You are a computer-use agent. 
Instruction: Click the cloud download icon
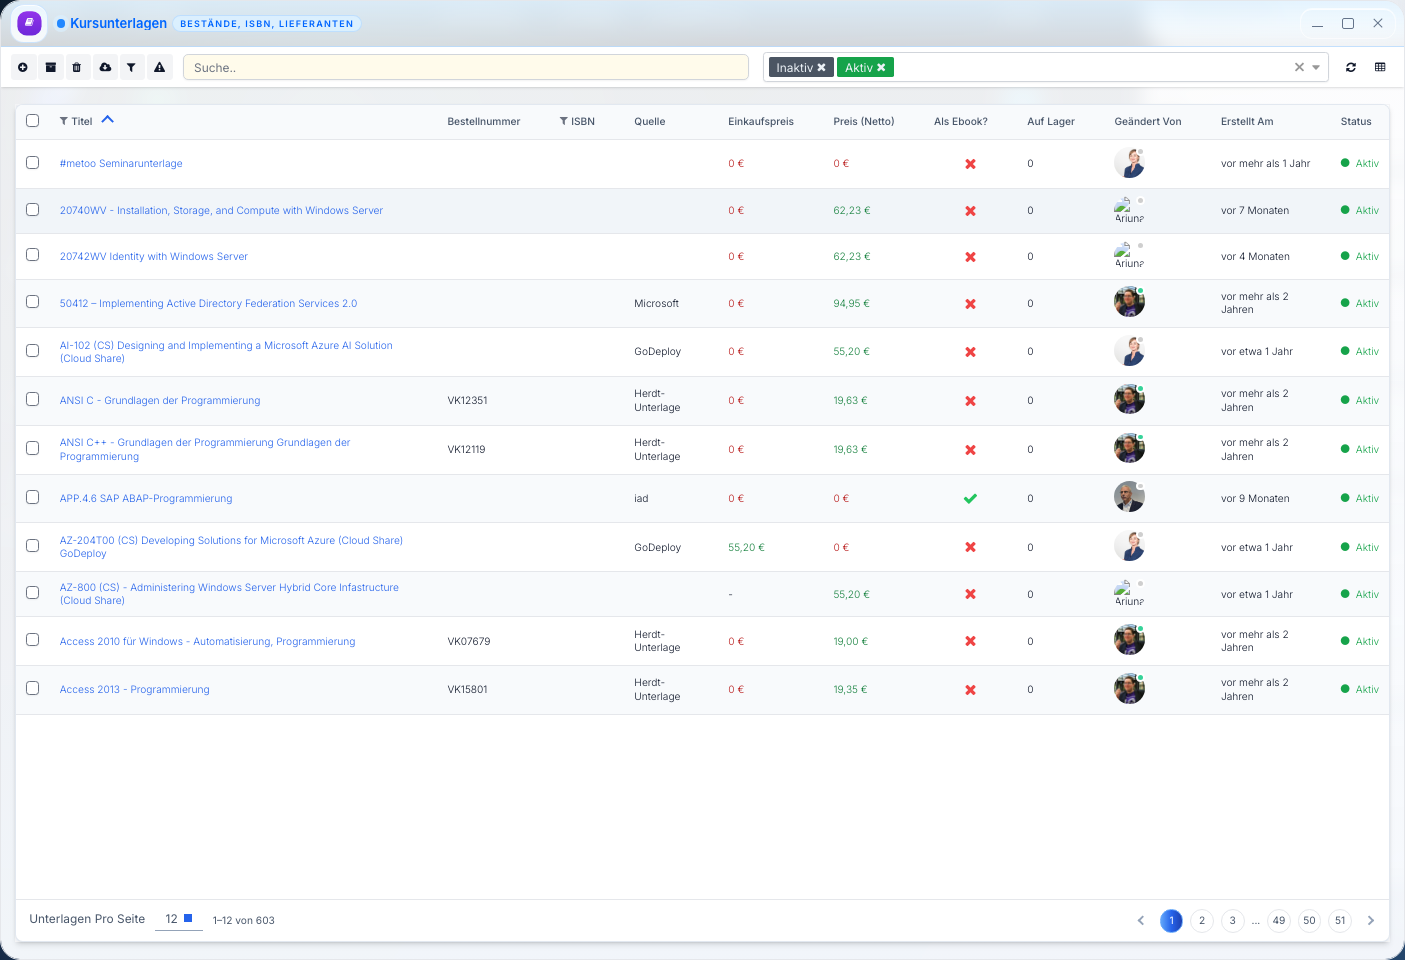pos(105,67)
